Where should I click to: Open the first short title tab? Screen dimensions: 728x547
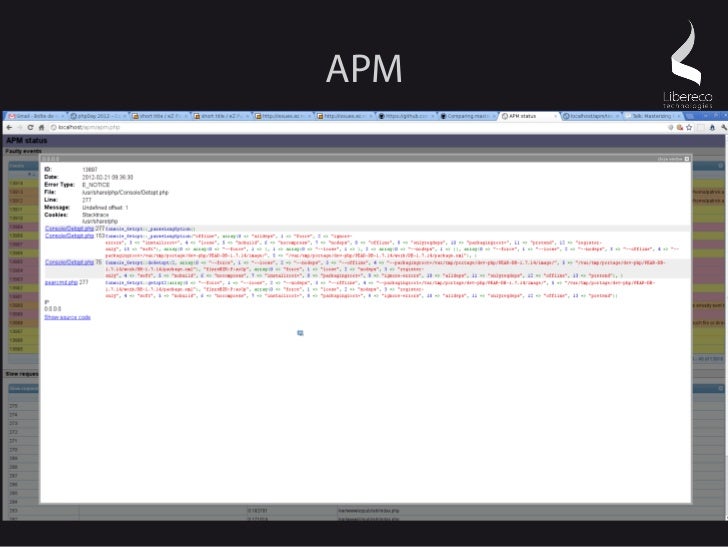[x=160, y=116]
